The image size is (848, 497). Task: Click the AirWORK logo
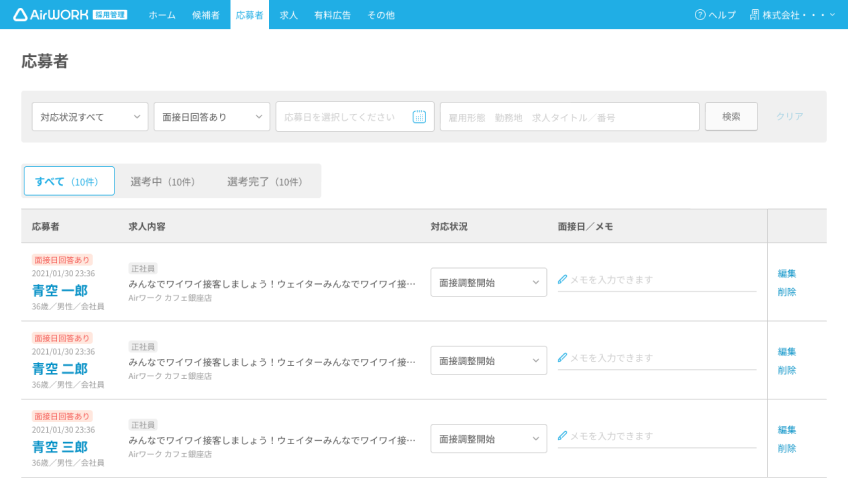70,15
